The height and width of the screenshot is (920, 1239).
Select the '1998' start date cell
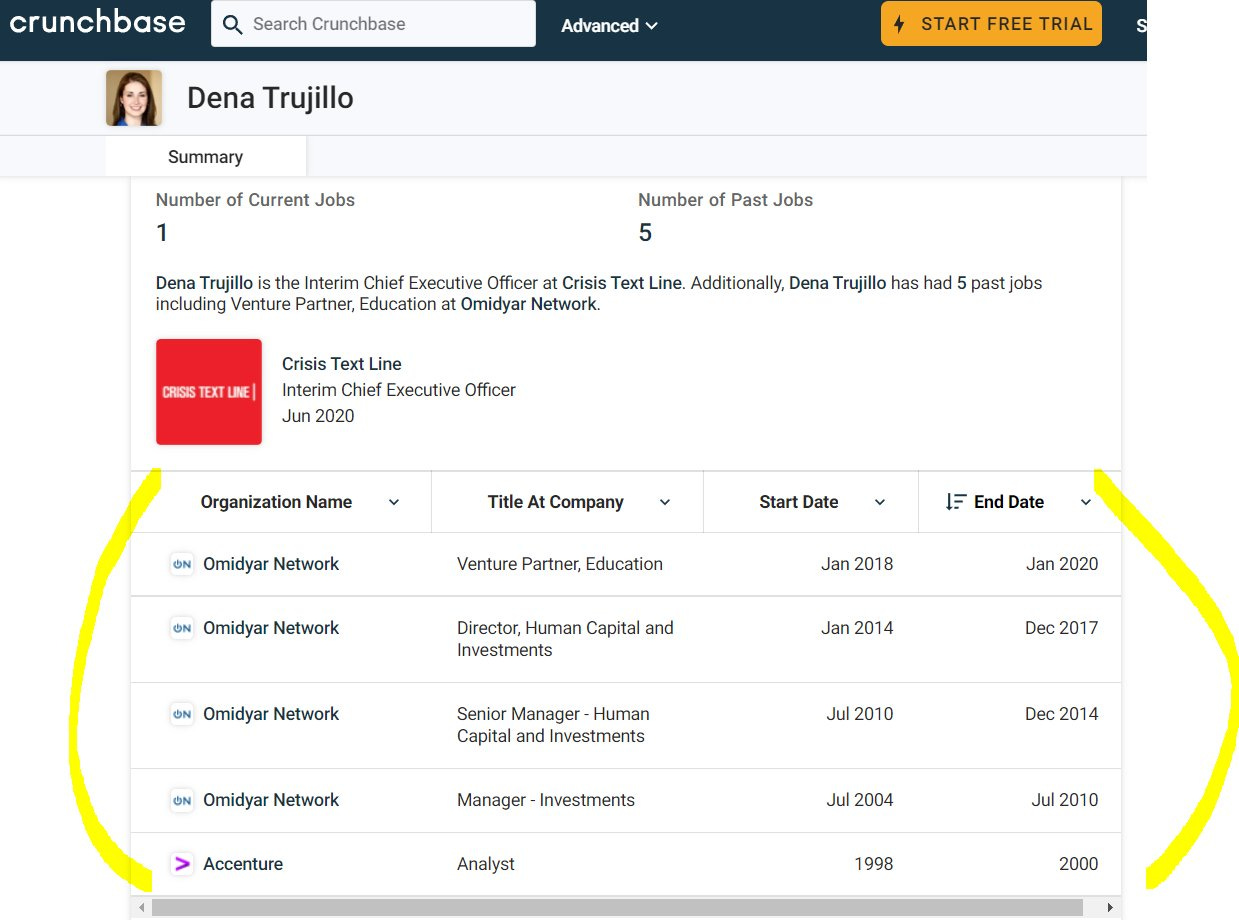click(874, 864)
